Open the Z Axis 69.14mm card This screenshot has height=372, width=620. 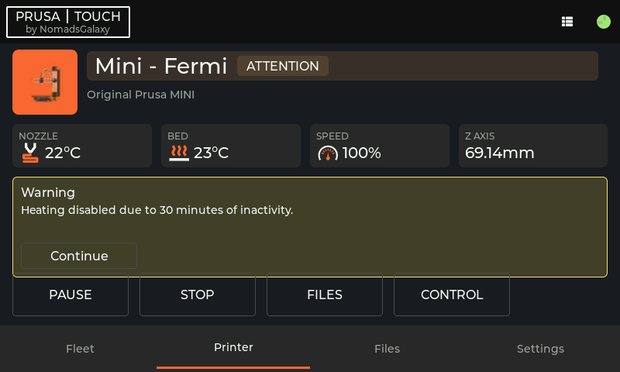click(533, 145)
